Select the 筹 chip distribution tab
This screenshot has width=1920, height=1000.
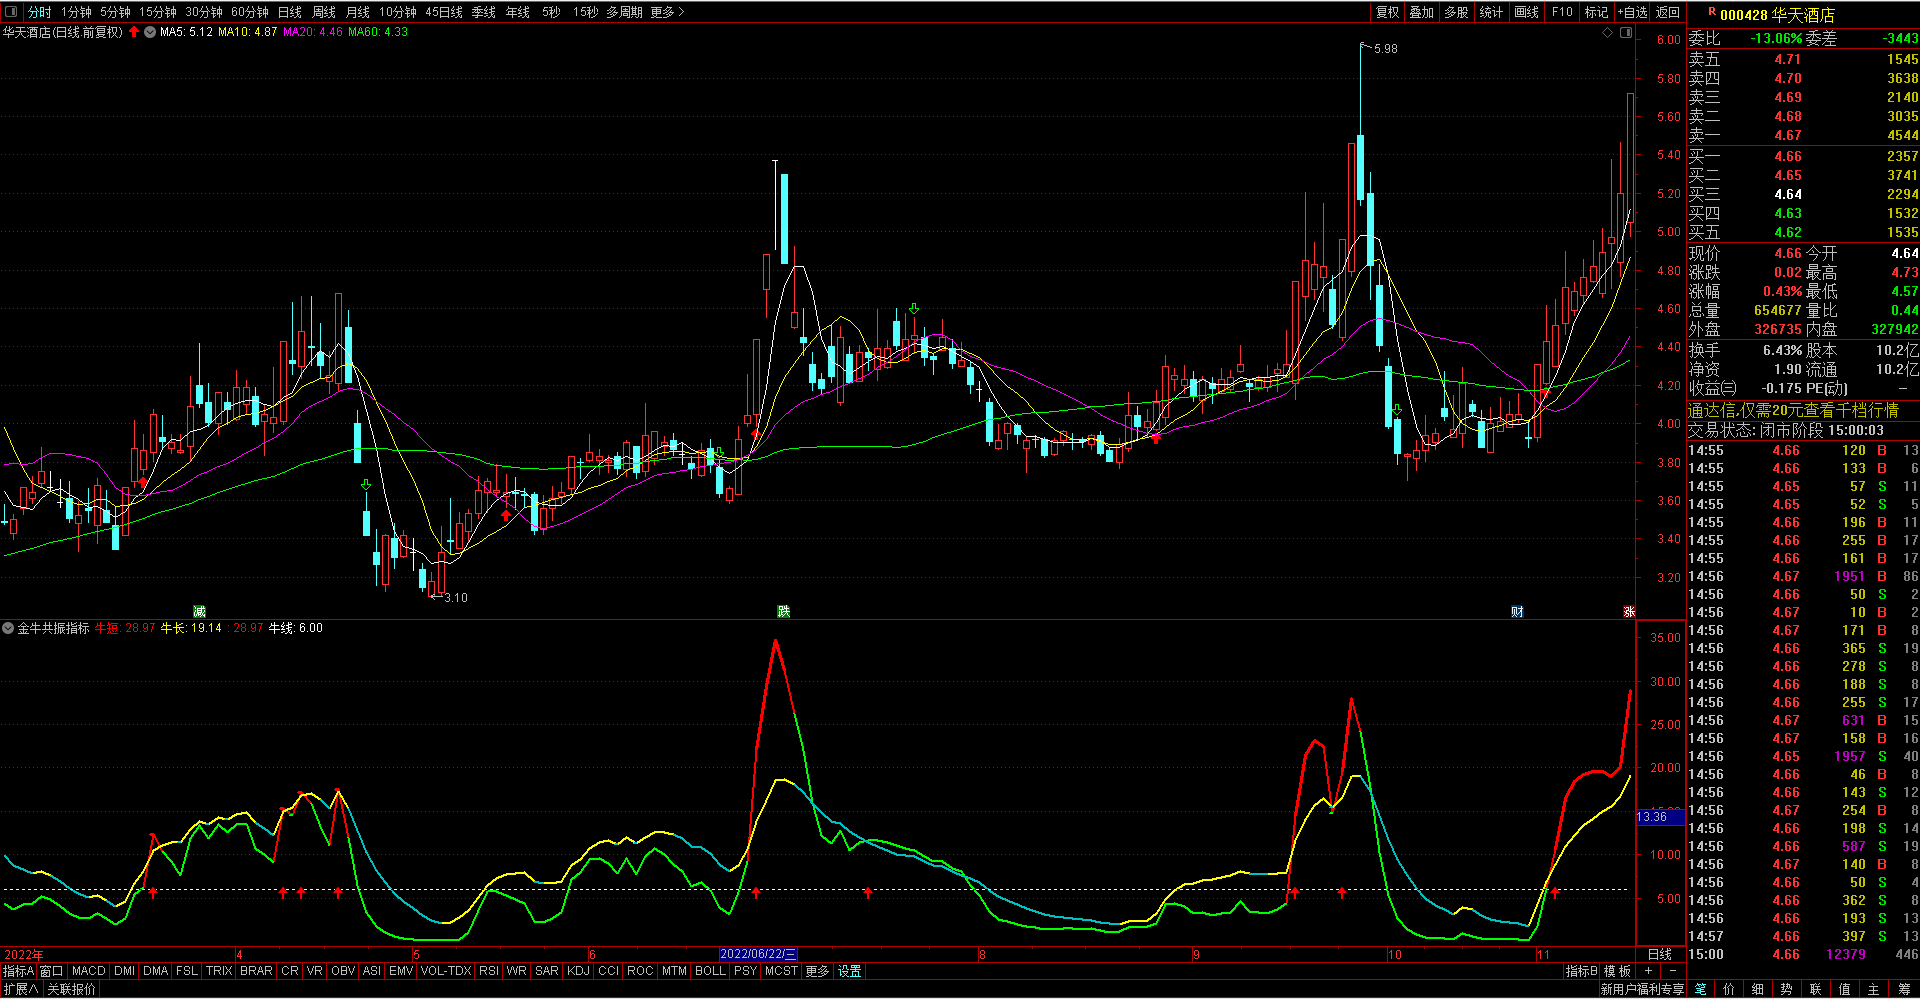pyautogui.click(x=1904, y=989)
